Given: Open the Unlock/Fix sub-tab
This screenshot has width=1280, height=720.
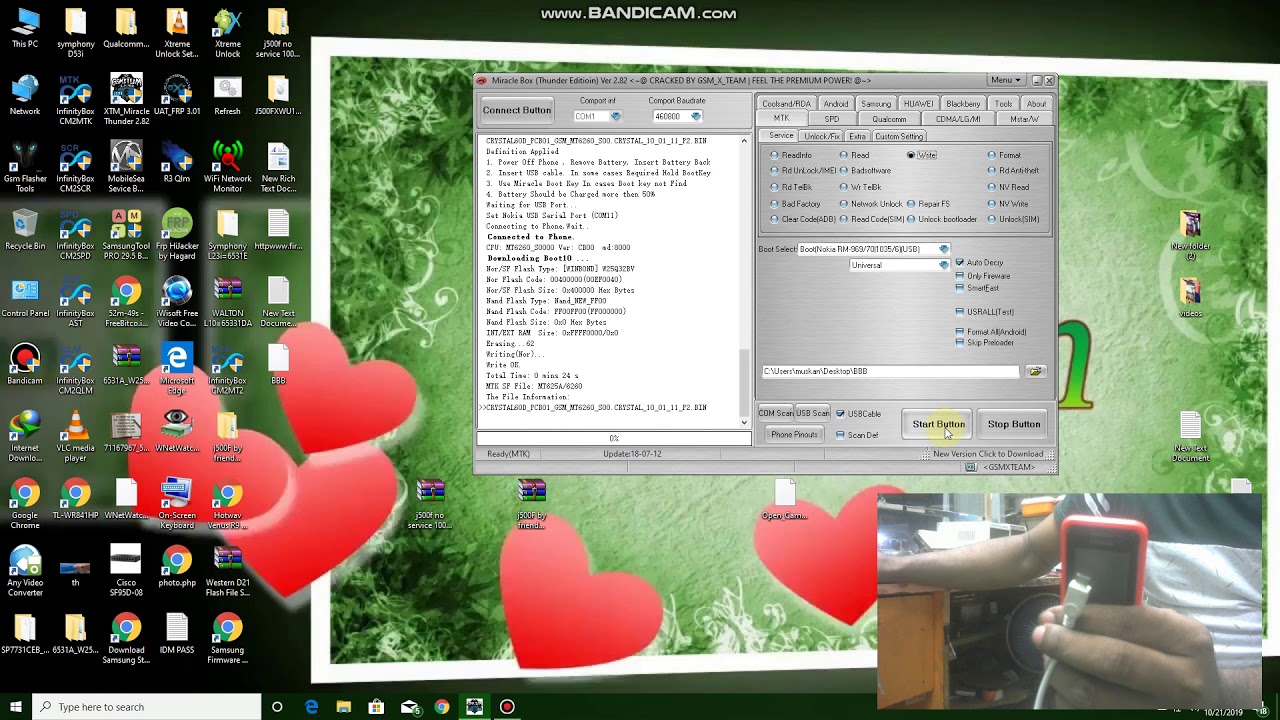Looking at the screenshot, I should tap(821, 136).
